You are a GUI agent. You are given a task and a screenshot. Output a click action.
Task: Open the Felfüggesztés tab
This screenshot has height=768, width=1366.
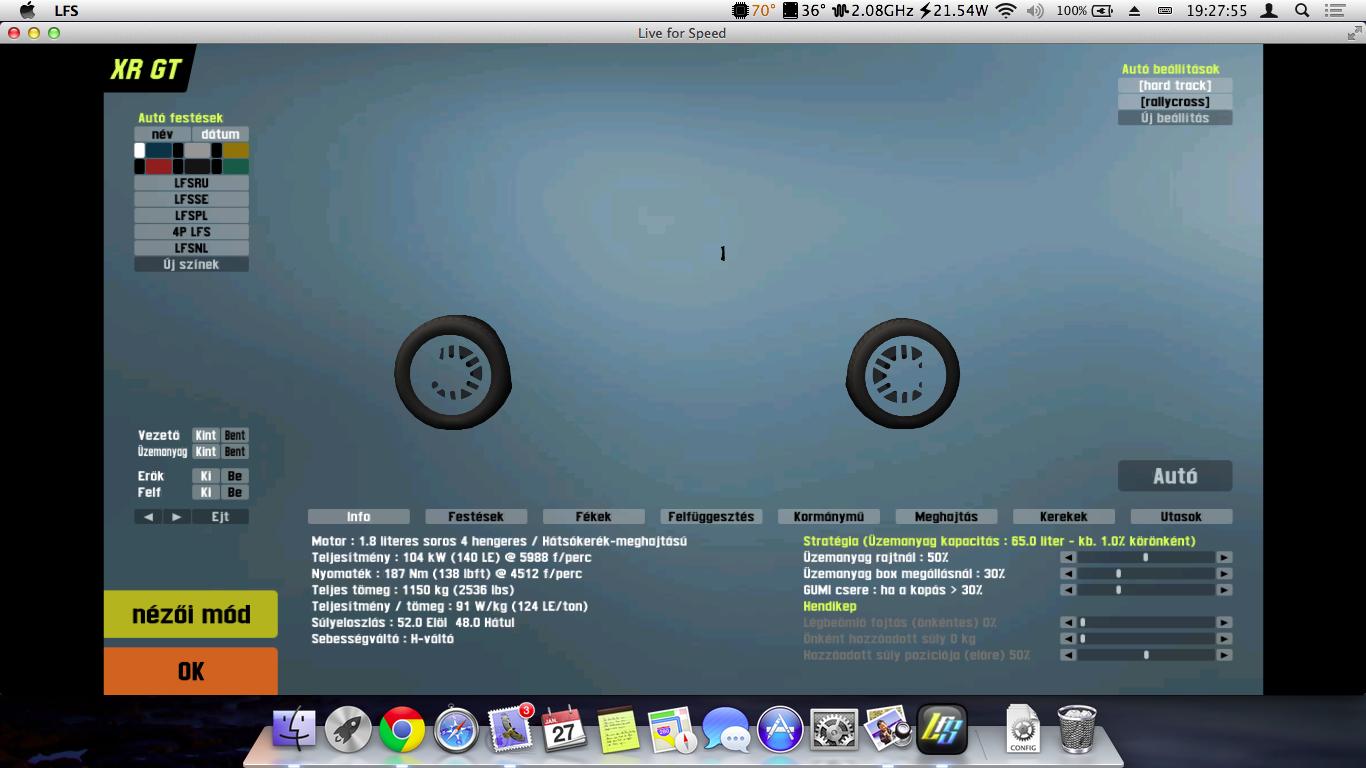[x=711, y=517]
